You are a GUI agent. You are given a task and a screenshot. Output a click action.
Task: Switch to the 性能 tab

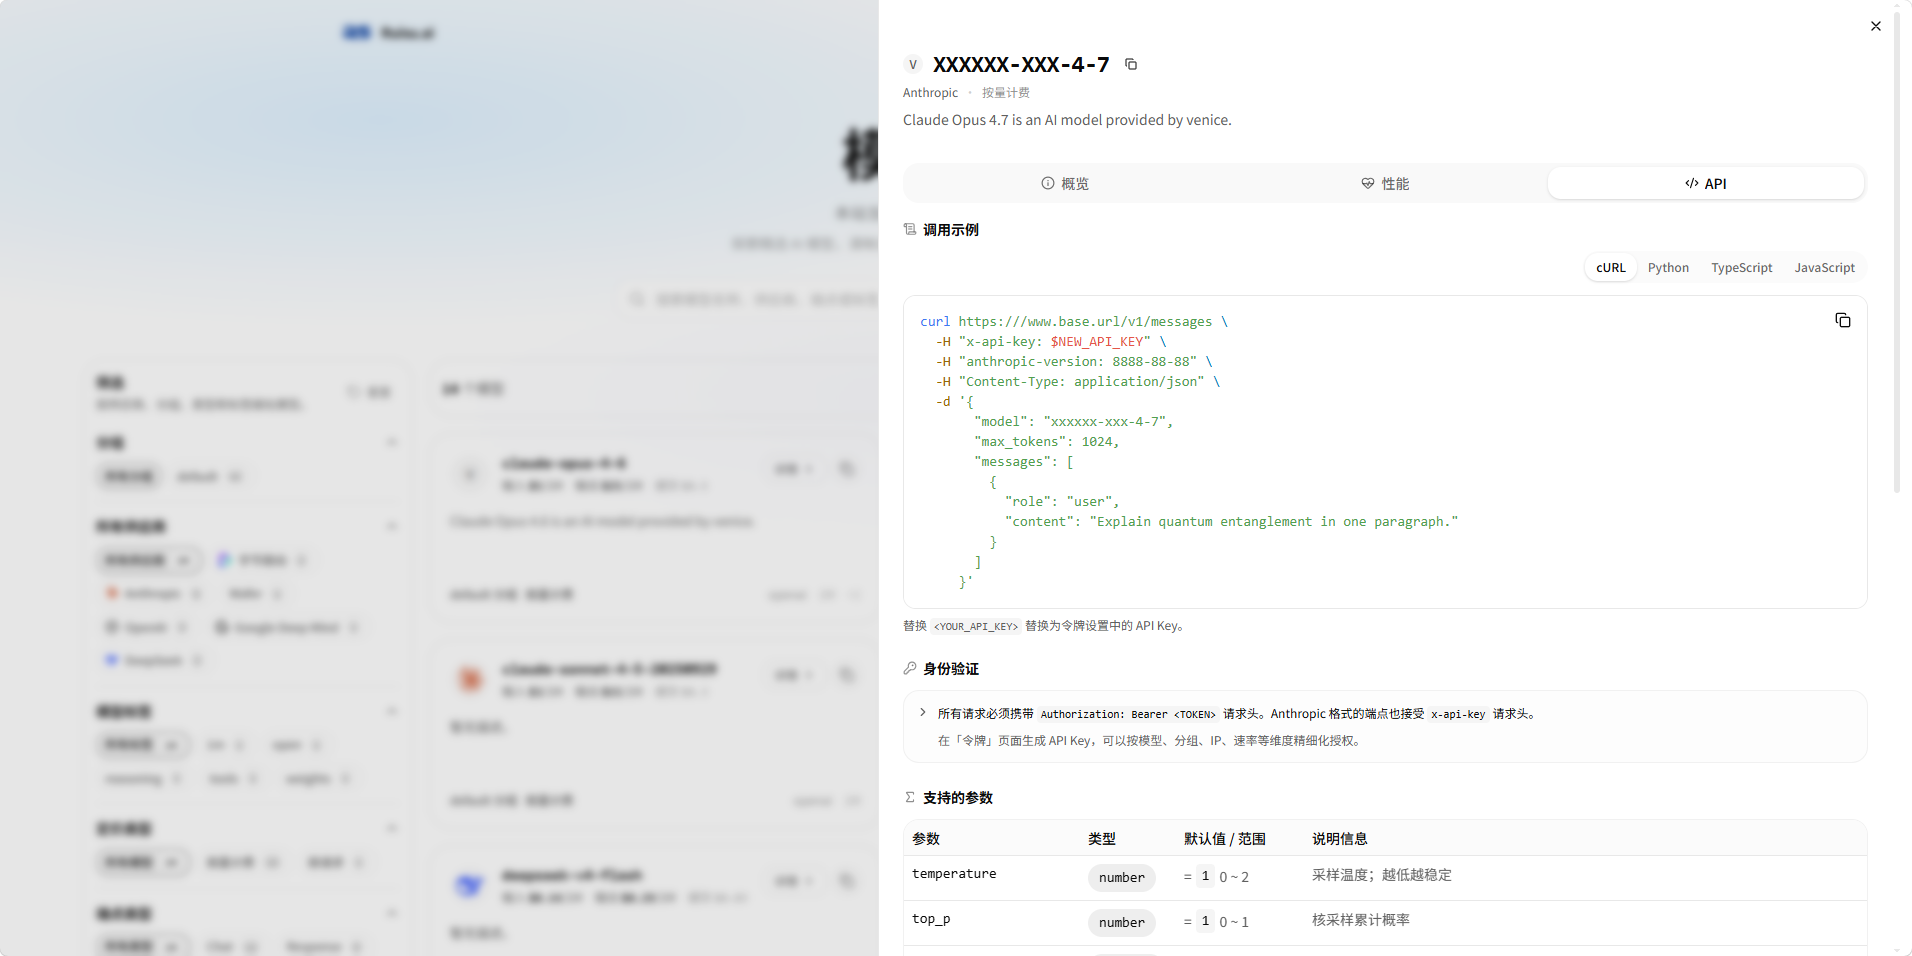coord(1385,183)
